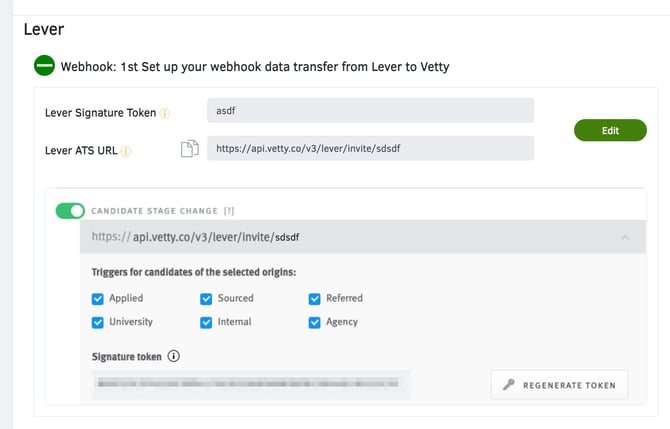Click the green Edit button
The image size is (670, 429).
click(x=610, y=130)
